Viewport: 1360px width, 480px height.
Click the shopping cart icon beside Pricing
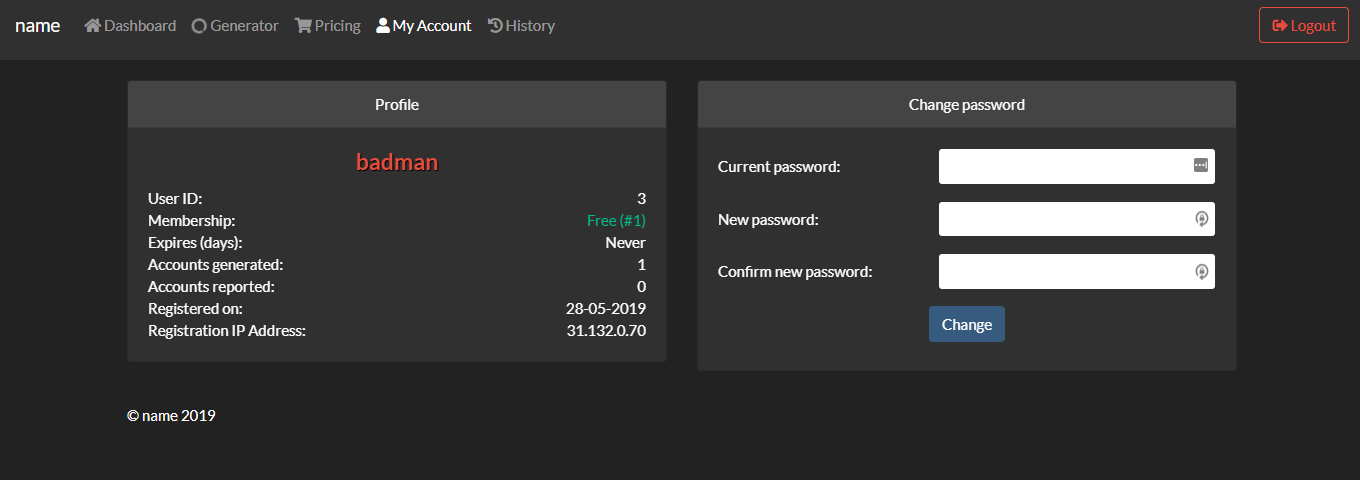(303, 26)
